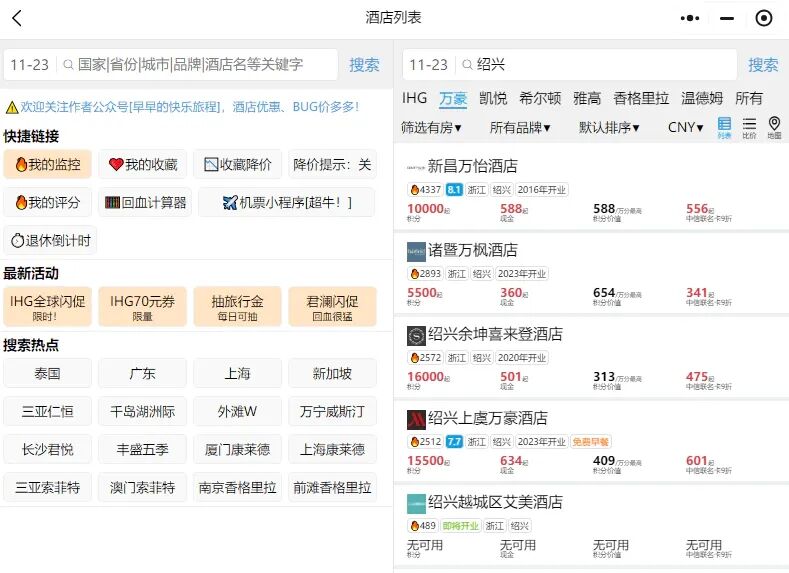Select the 香格里拉 brand tab
The width and height of the screenshot is (789, 573).
point(641,98)
